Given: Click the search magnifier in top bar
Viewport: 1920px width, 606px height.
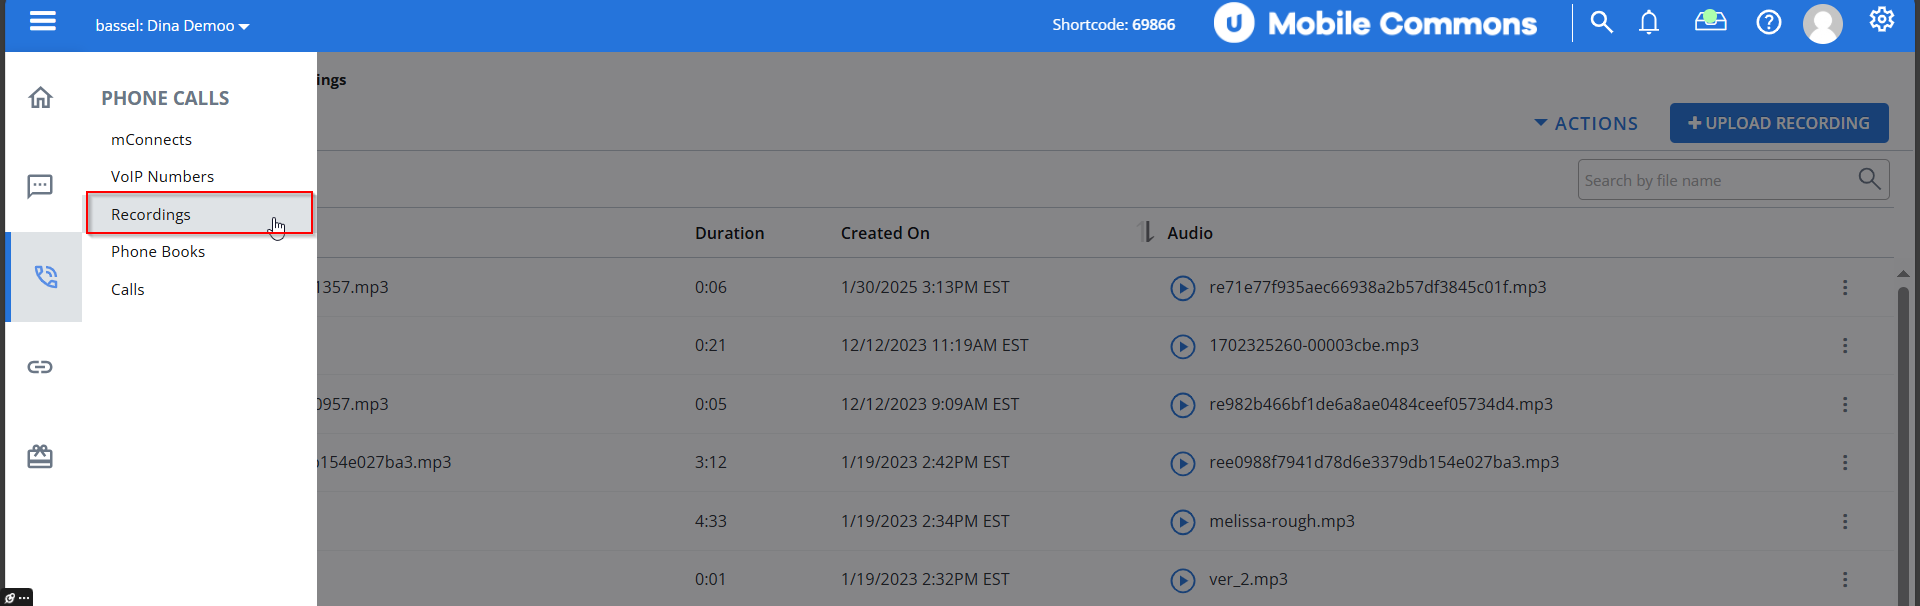Looking at the screenshot, I should [1601, 22].
